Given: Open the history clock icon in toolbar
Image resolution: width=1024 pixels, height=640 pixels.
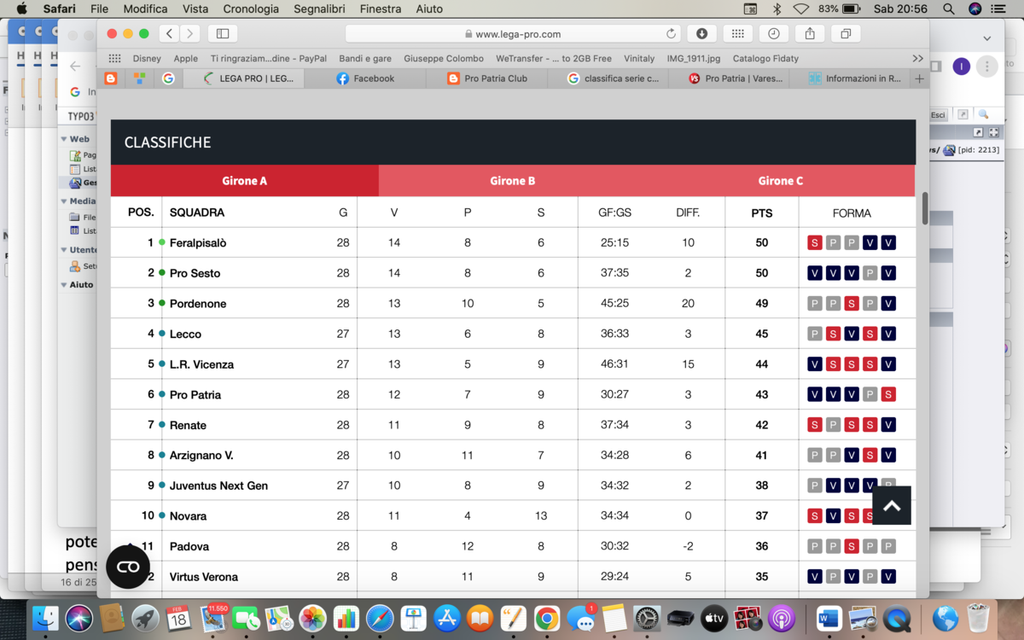Looking at the screenshot, I should [x=773, y=34].
